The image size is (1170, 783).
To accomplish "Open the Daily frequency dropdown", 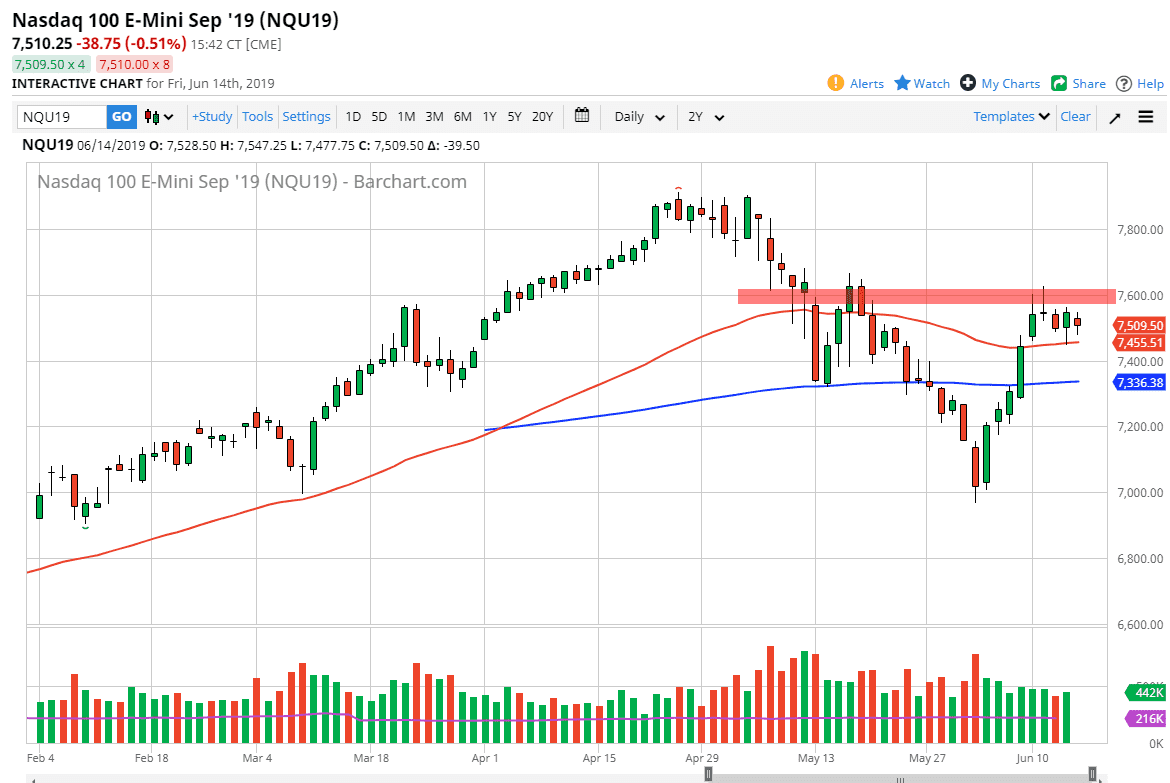I will click(637, 117).
